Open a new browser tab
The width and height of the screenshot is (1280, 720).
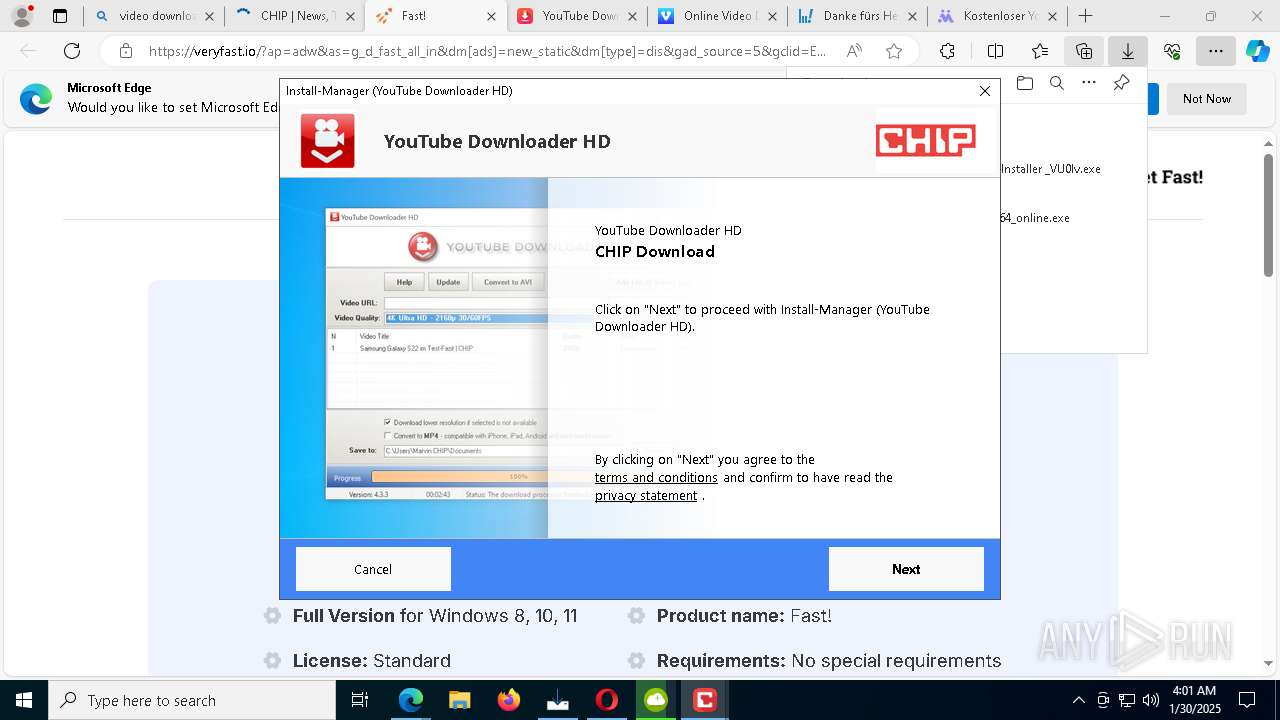[x=1086, y=16]
